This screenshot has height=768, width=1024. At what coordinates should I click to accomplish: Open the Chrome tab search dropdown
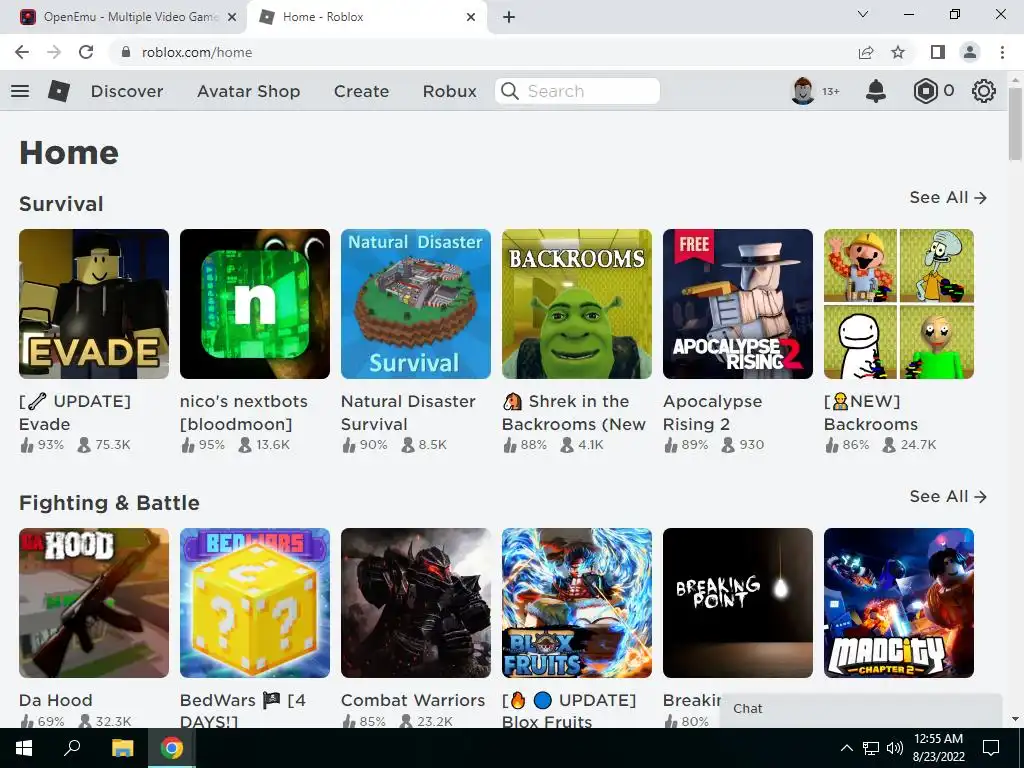[863, 14]
